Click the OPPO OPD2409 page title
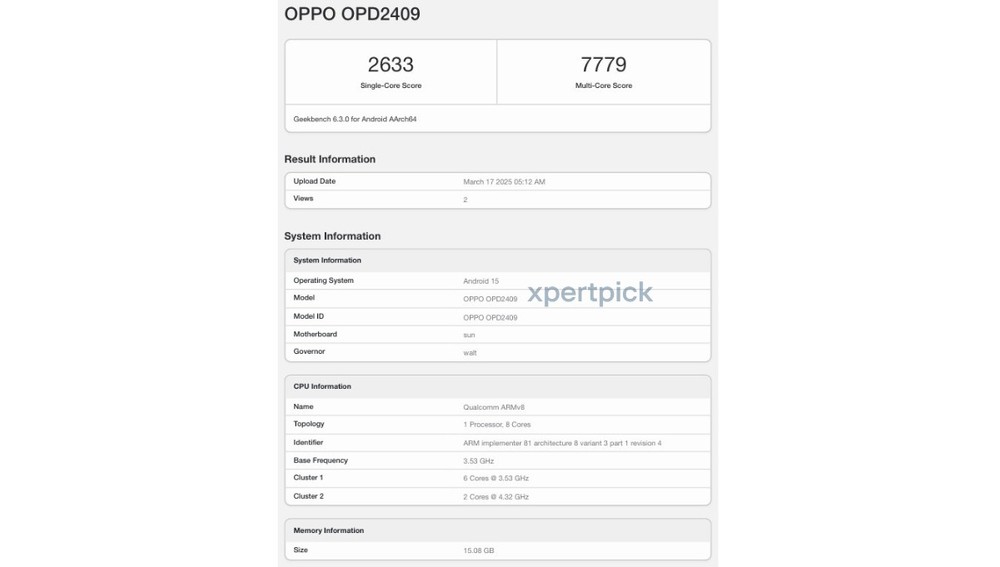This screenshot has width=1000, height=567. pos(352,14)
